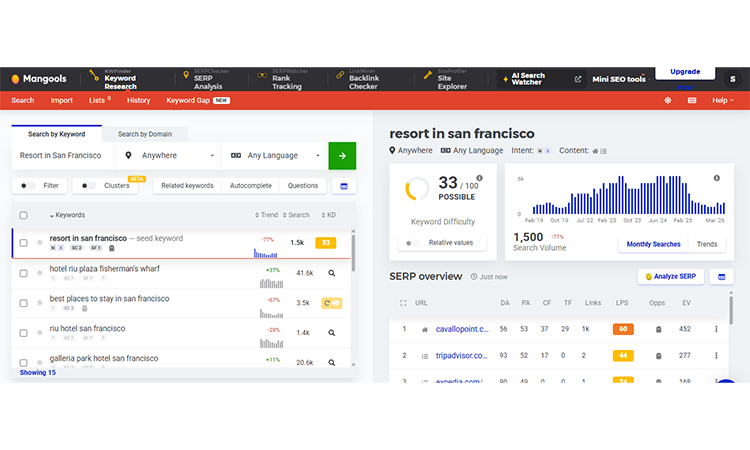Click the green search arrow button
The height and width of the screenshot is (450, 750).
(x=342, y=155)
